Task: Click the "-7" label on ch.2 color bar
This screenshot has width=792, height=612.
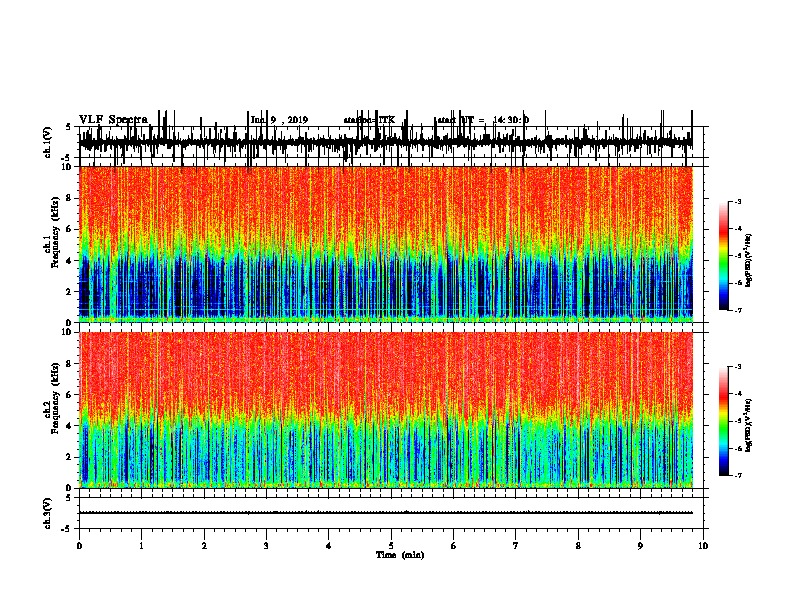Action: click(x=738, y=475)
